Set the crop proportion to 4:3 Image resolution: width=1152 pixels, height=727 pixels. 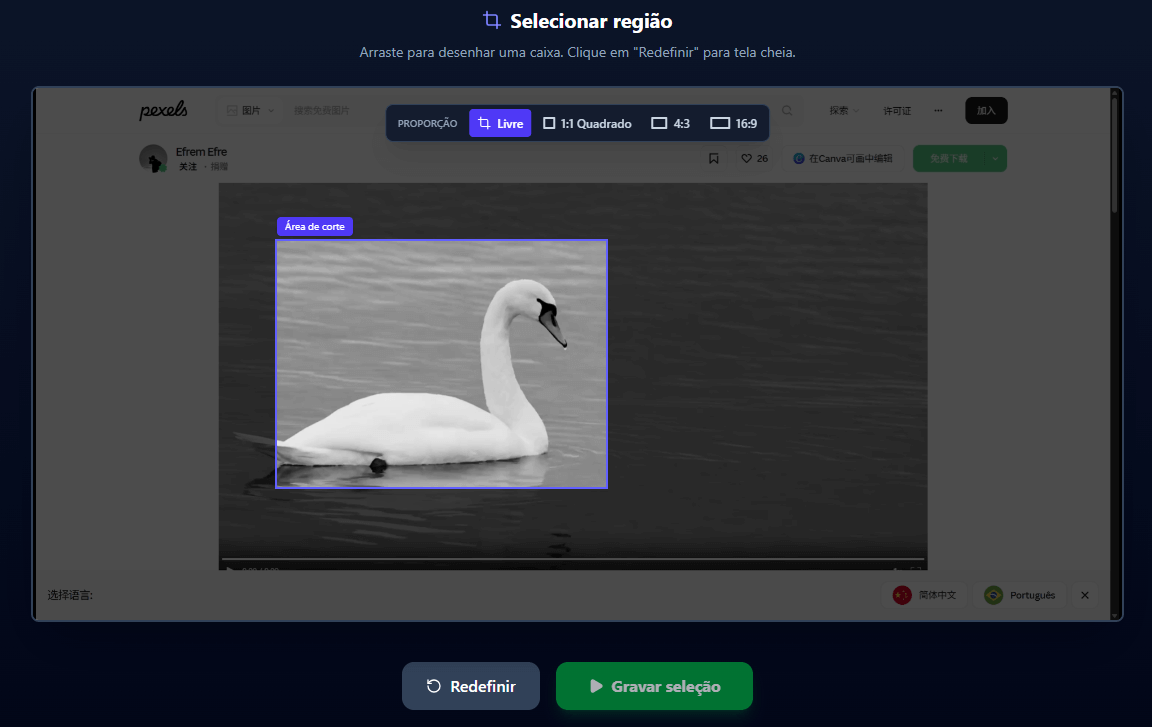pos(670,123)
